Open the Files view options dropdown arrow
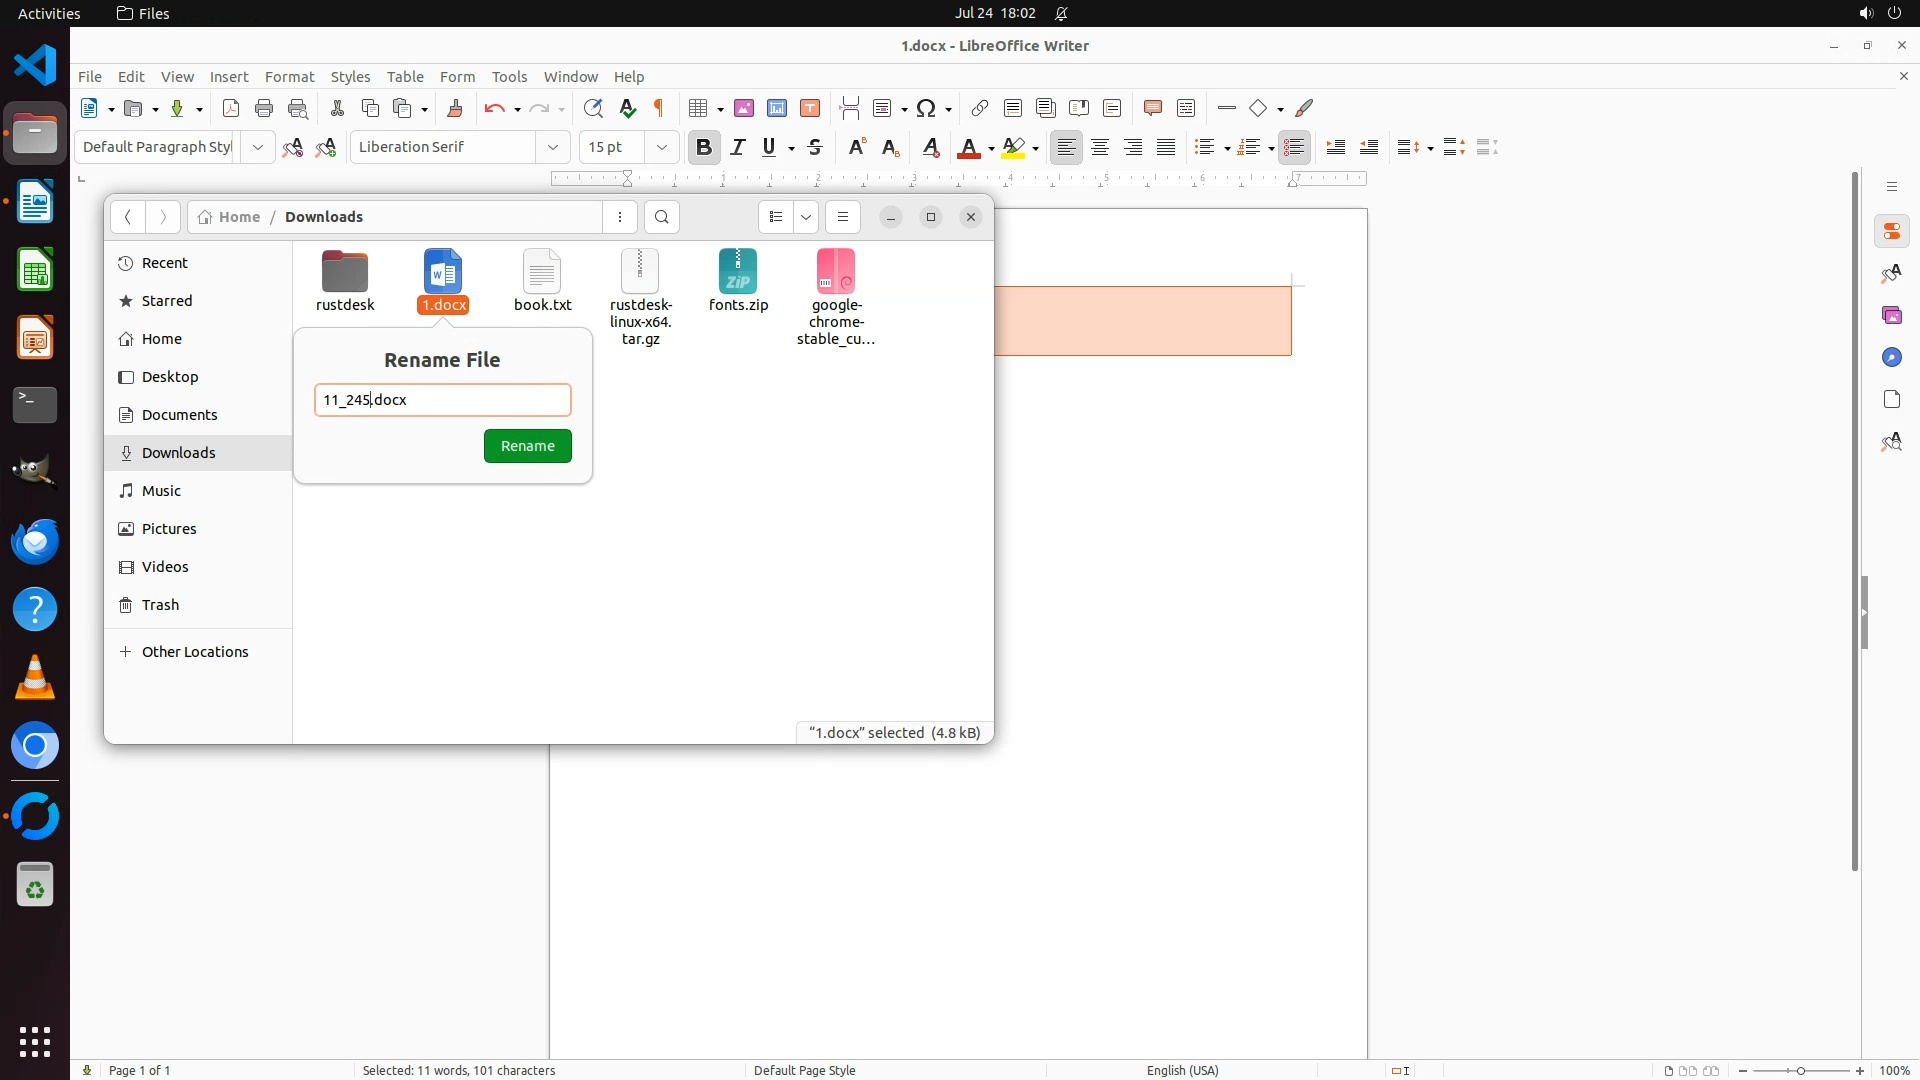This screenshot has width=1920, height=1080. point(806,217)
